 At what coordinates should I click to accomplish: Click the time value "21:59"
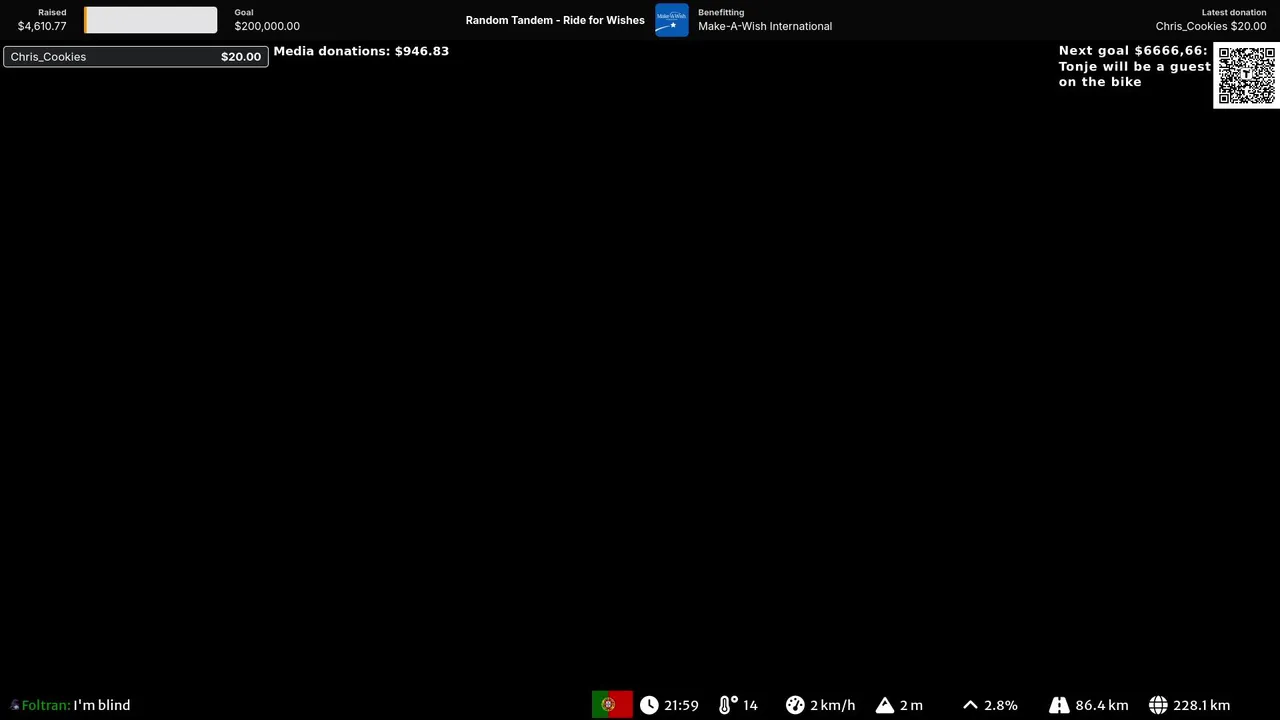[681, 705]
